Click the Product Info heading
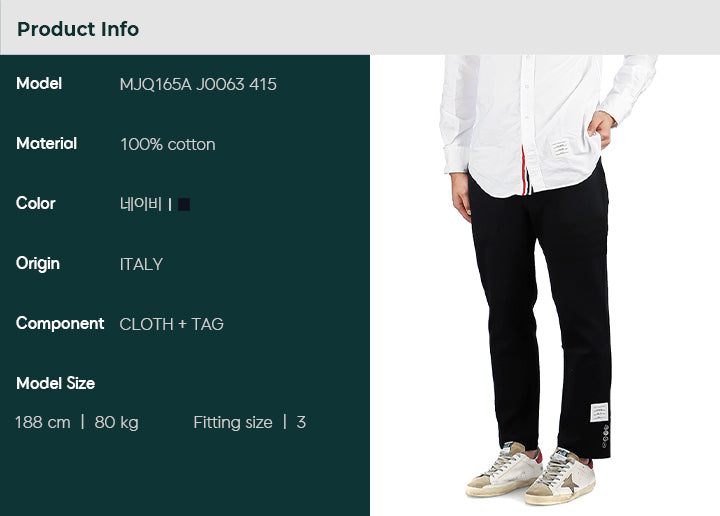Screen dimensions: 720x516 tap(78, 29)
